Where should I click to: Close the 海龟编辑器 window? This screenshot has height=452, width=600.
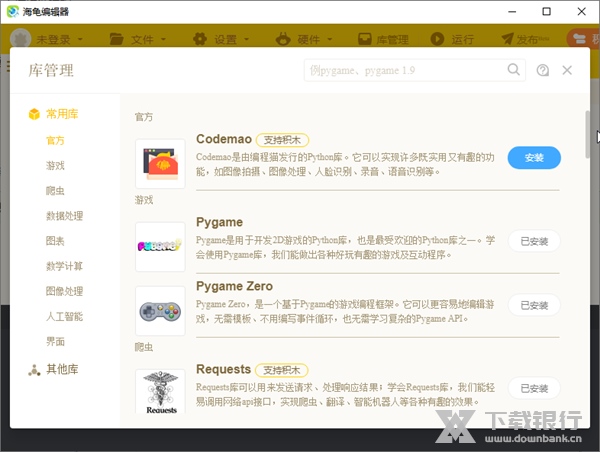[x=582, y=11]
